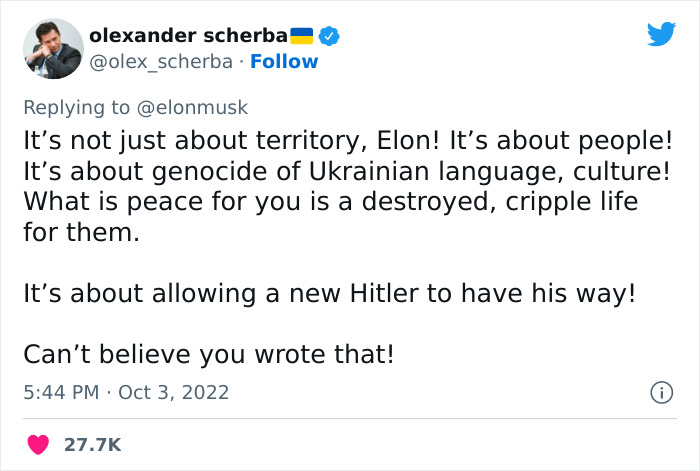The width and height of the screenshot is (700, 471).
Task: Click the blue verified checkmark badge
Action: tap(330, 36)
